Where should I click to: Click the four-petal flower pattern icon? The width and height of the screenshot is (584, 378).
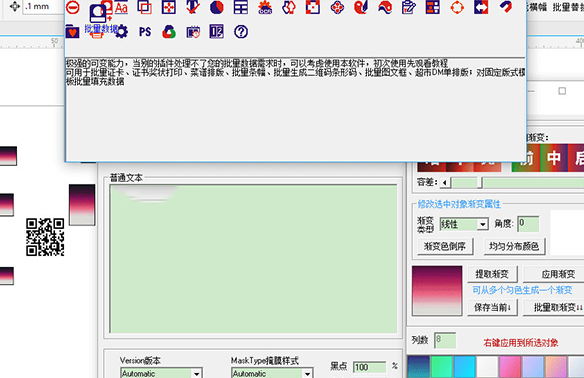(337, 7)
